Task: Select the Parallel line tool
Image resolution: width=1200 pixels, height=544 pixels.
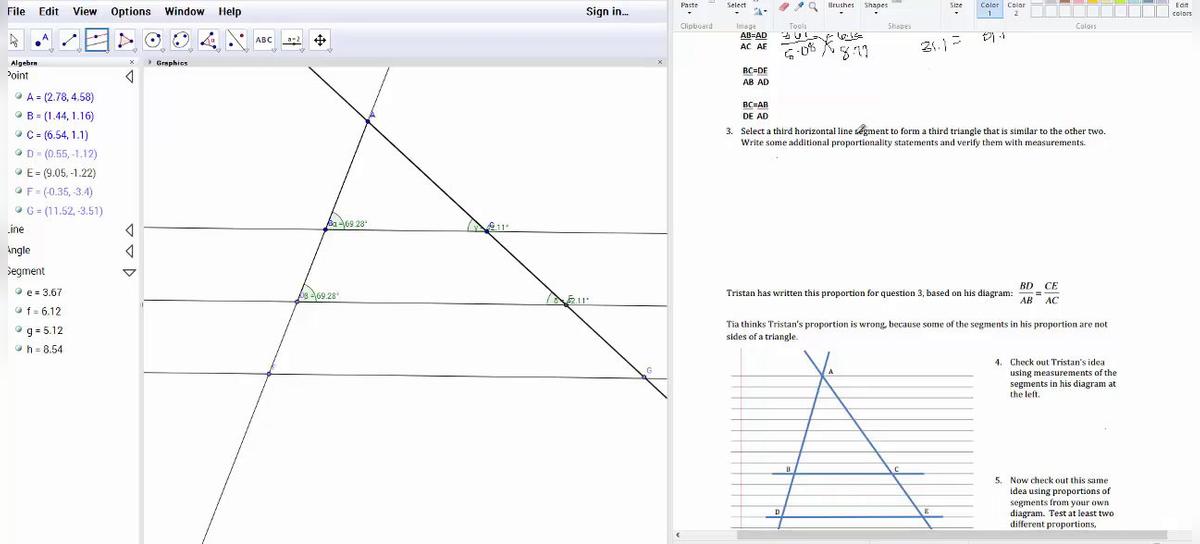Action: click(97, 40)
